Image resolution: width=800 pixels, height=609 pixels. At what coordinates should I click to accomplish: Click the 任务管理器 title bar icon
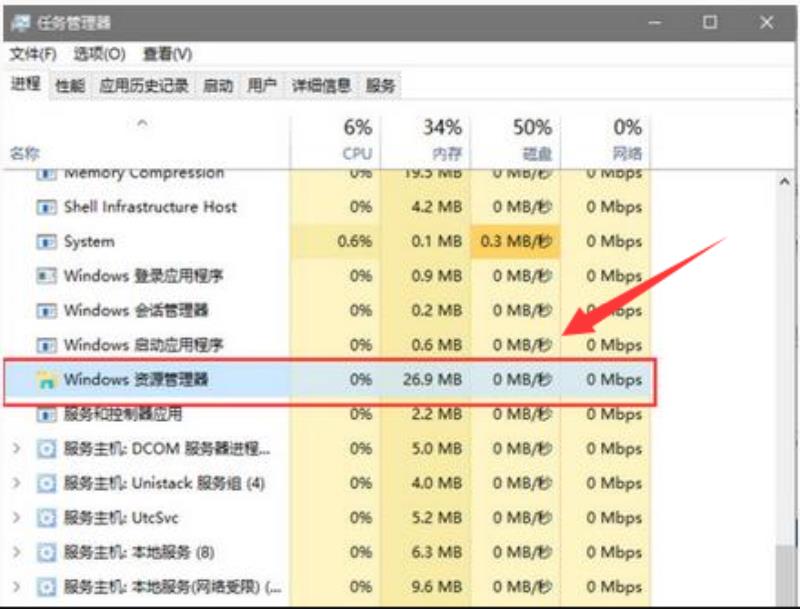(x=20, y=23)
